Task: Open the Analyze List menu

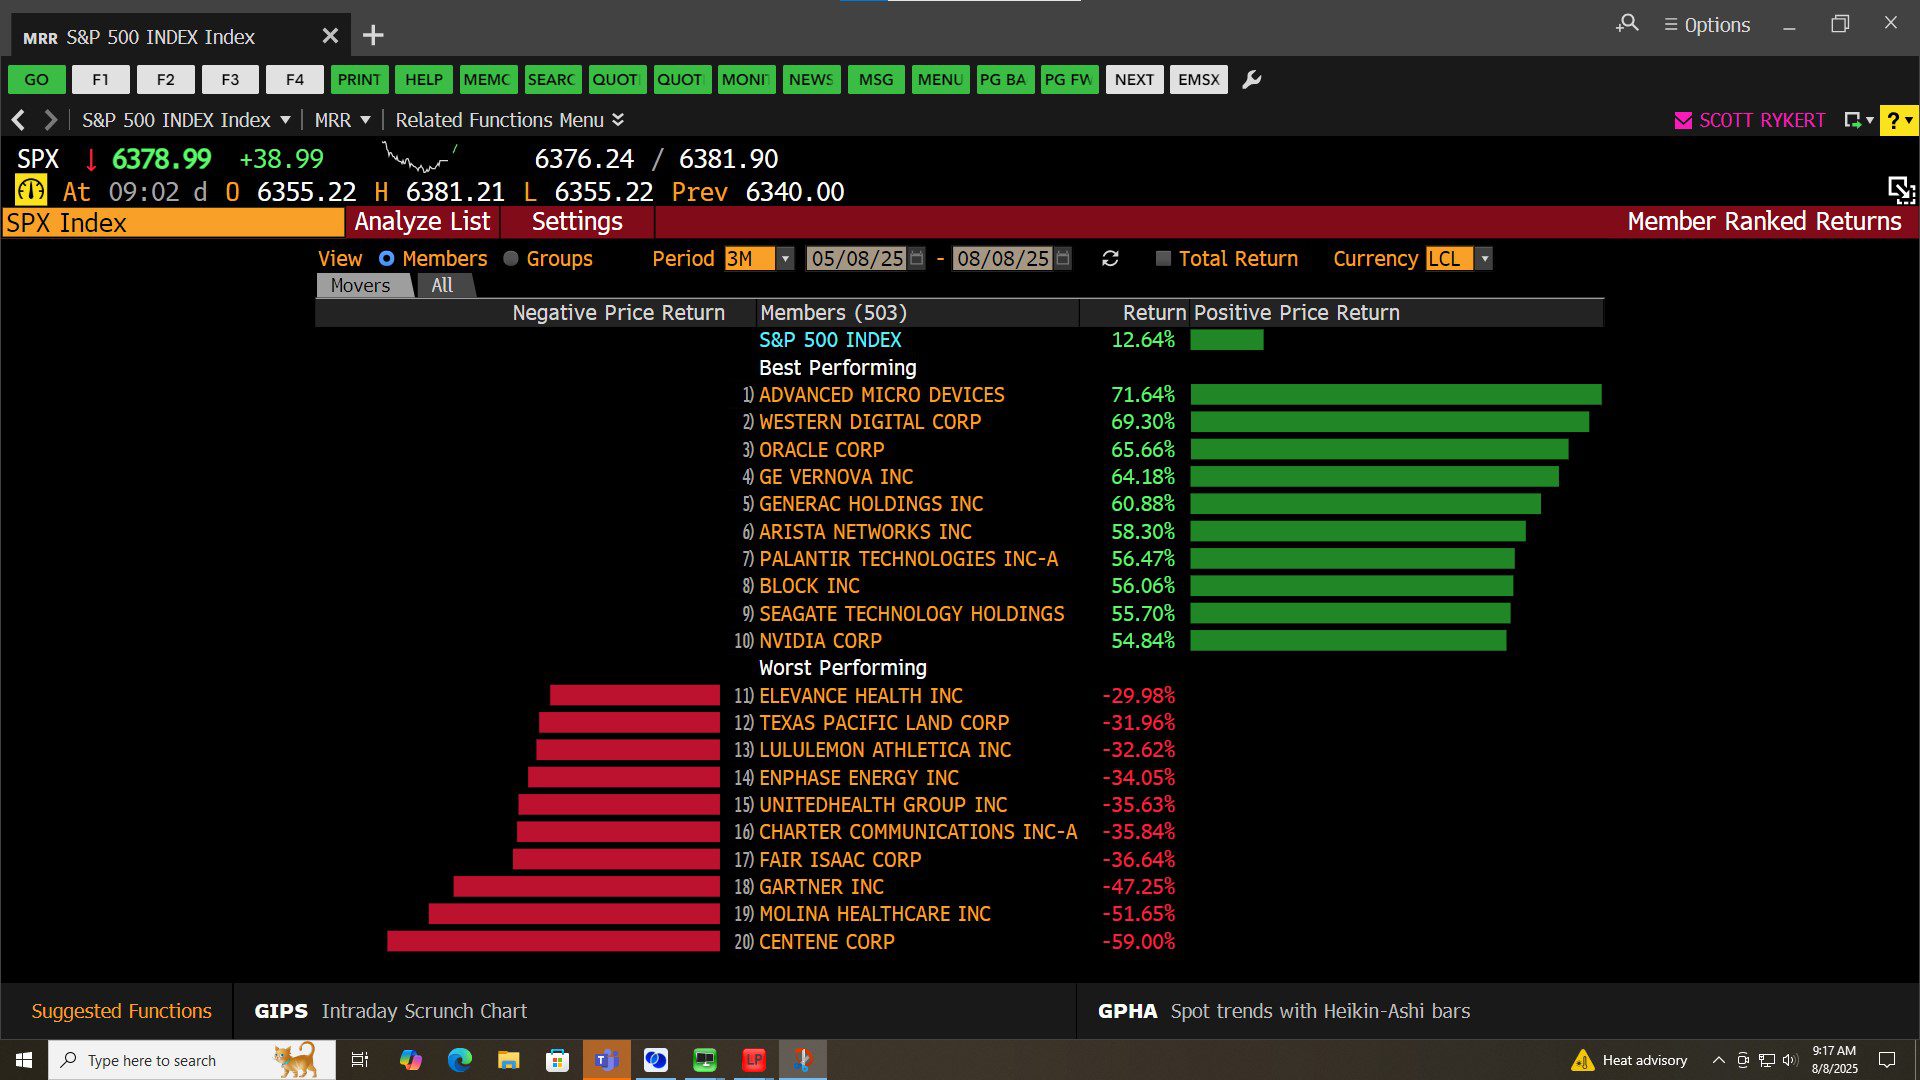Action: (422, 222)
